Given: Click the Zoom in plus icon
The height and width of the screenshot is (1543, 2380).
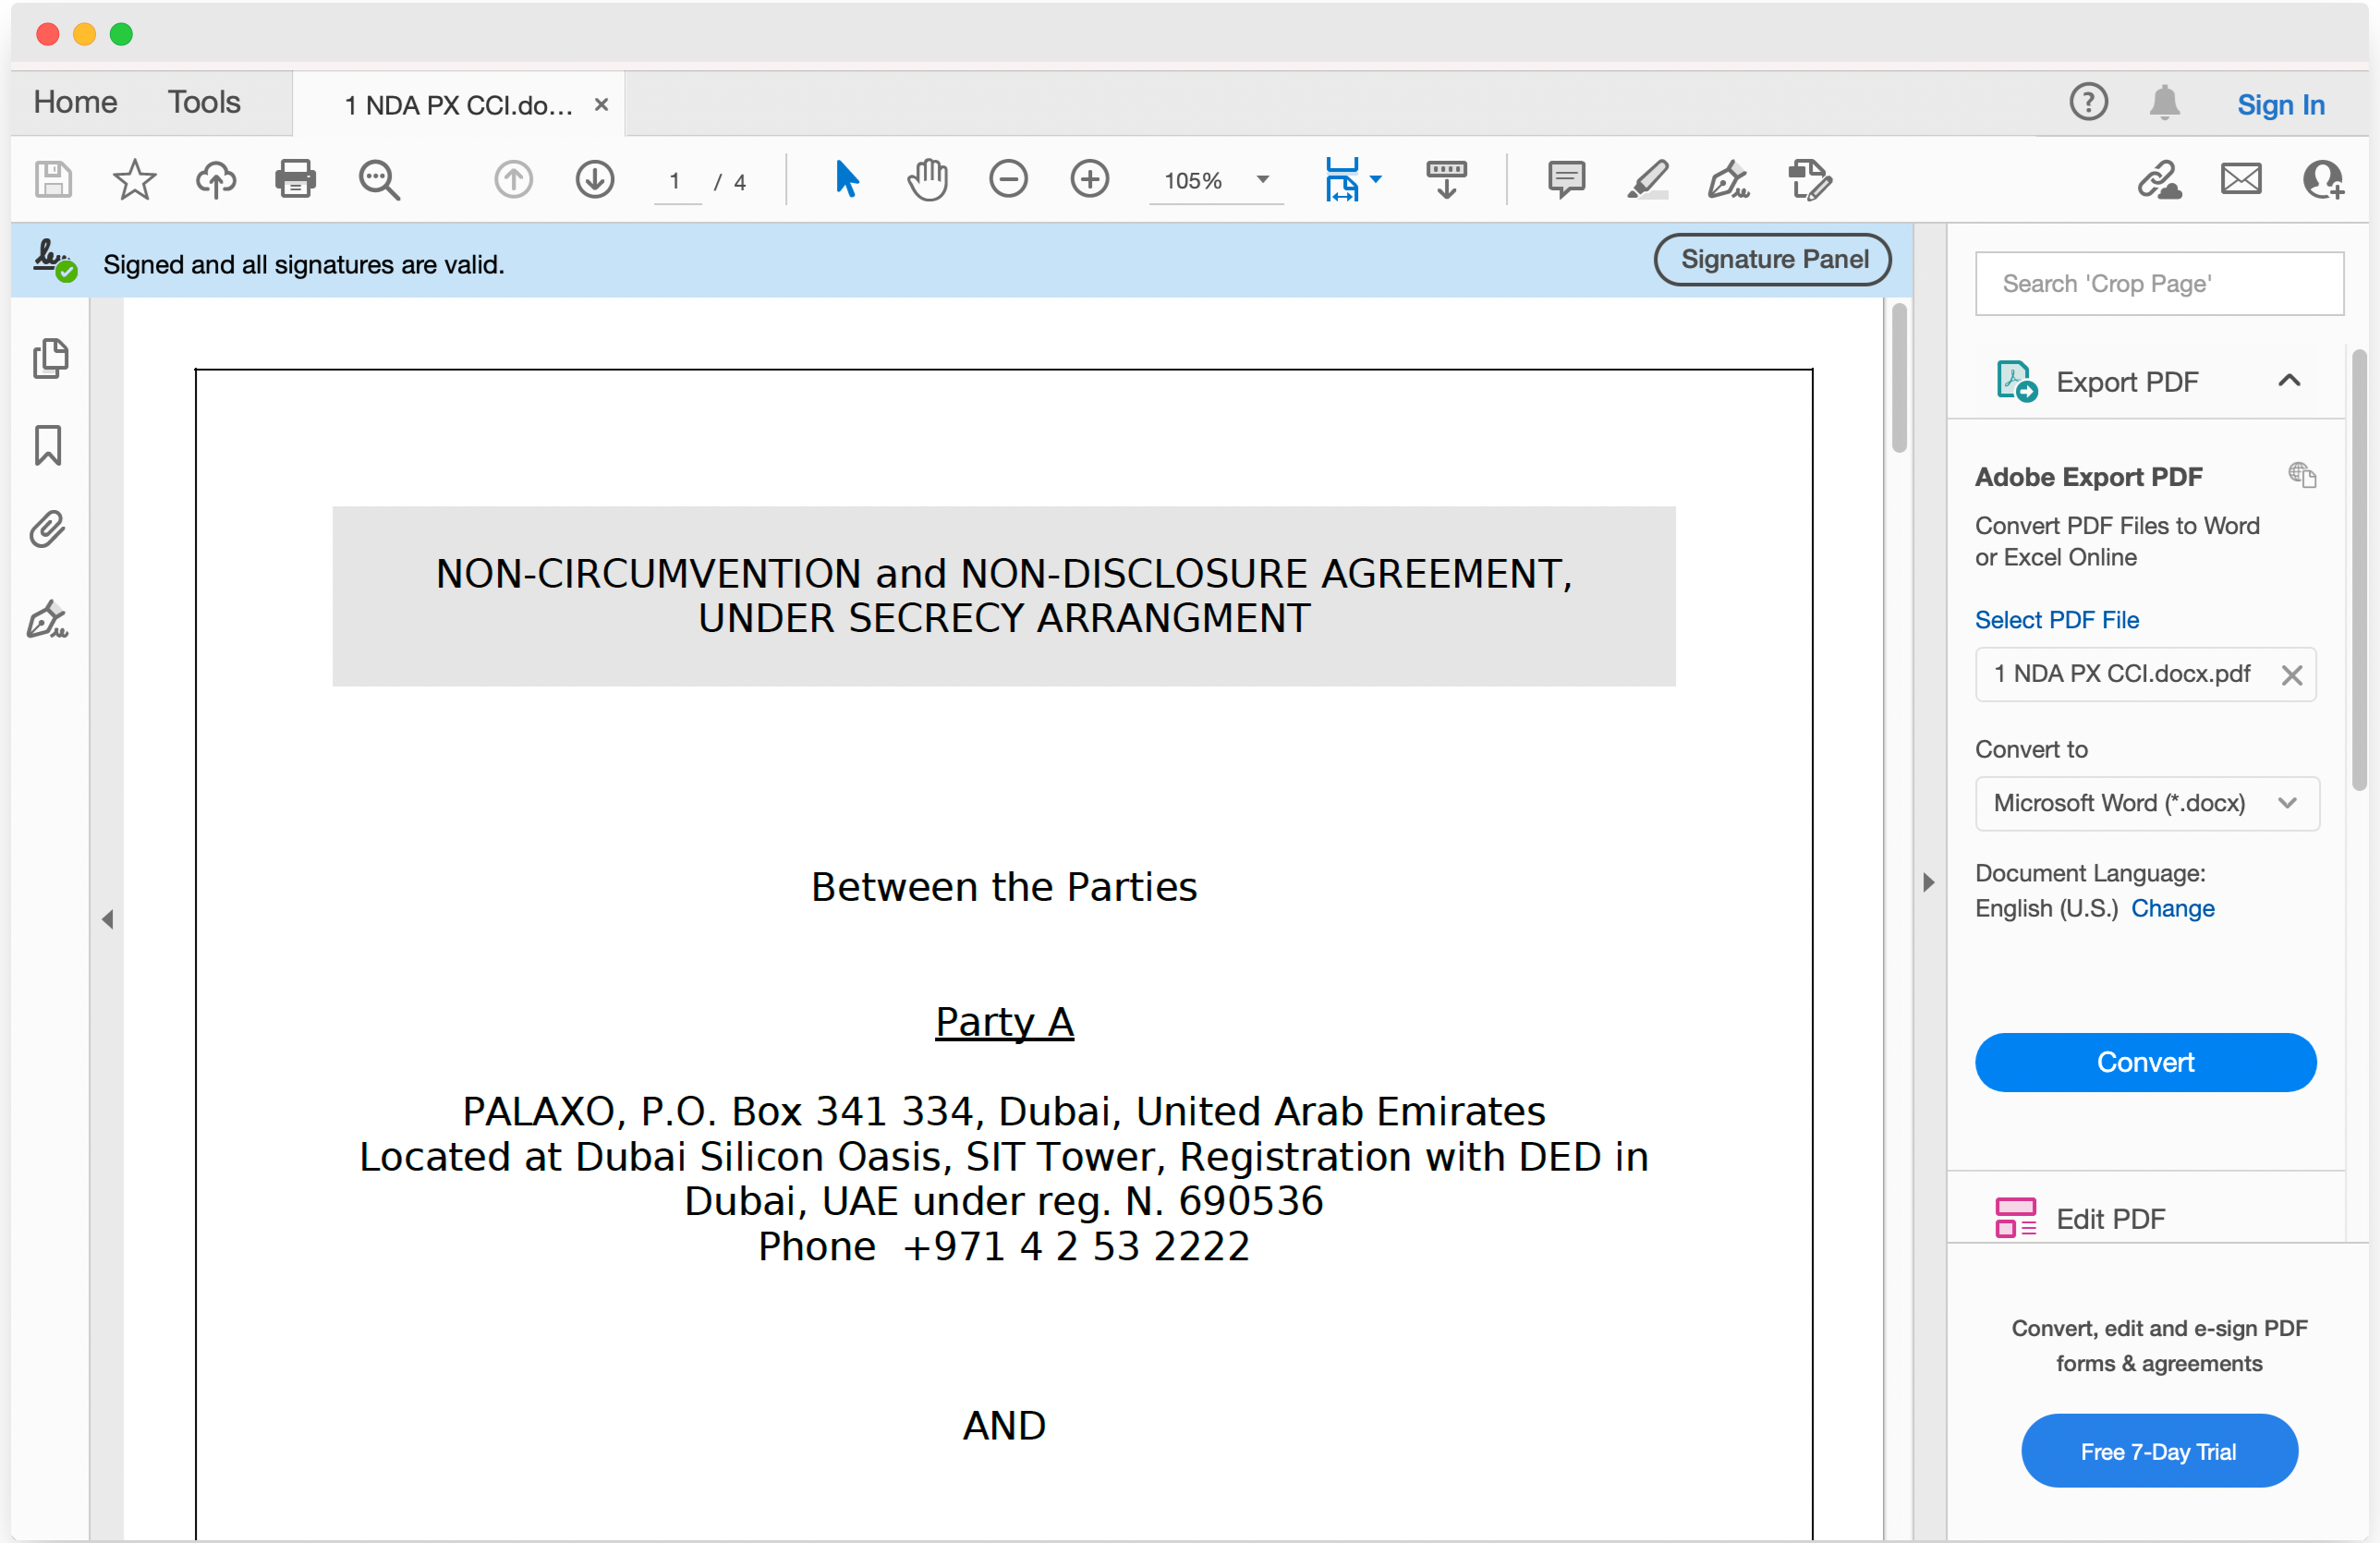Looking at the screenshot, I should click(x=1089, y=180).
